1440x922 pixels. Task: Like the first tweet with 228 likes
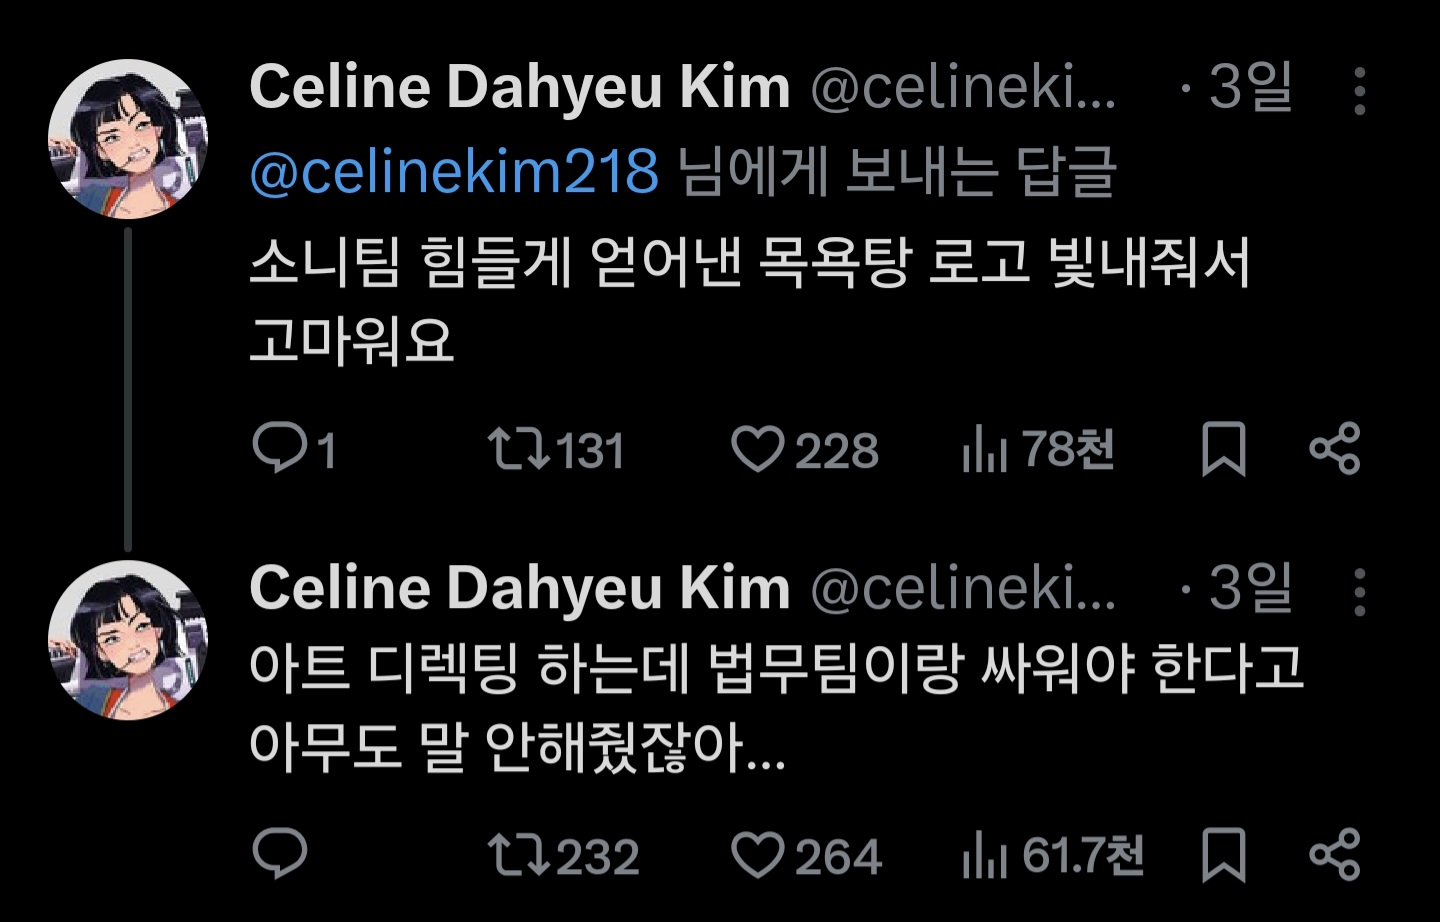click(758, 449)
